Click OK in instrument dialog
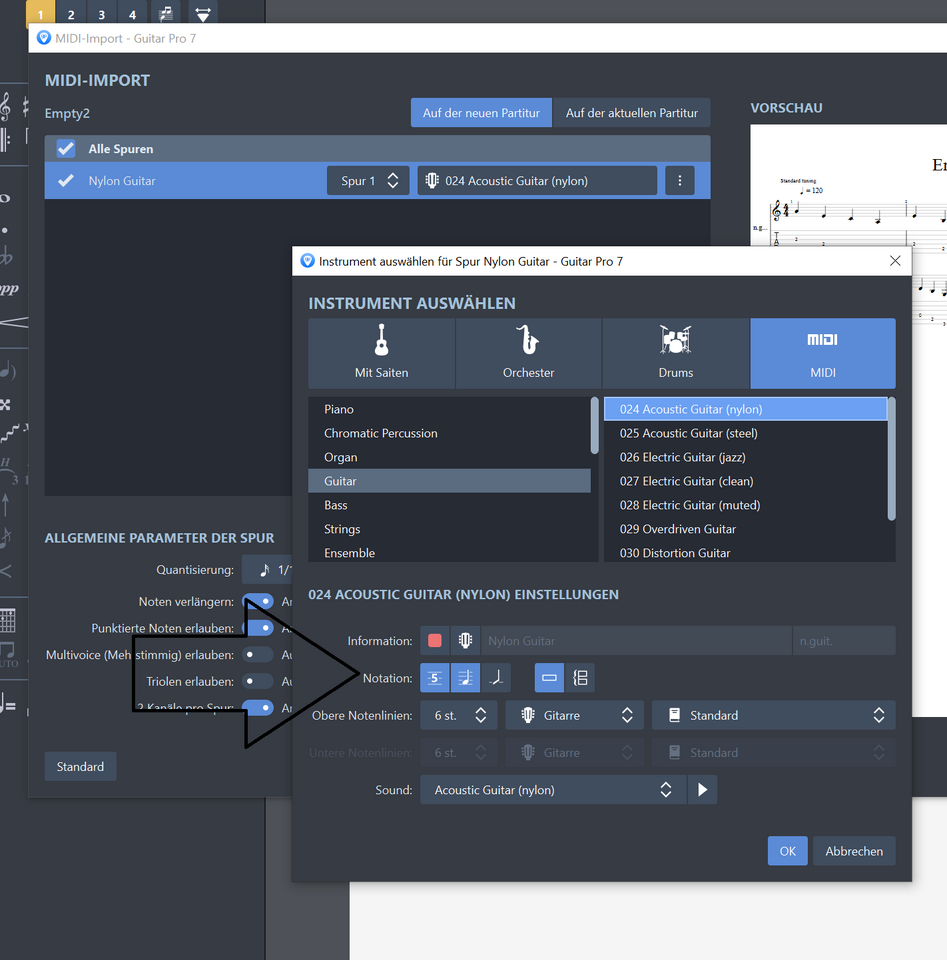This screenshot has width=947, height=960. click(x=788, y=851)
